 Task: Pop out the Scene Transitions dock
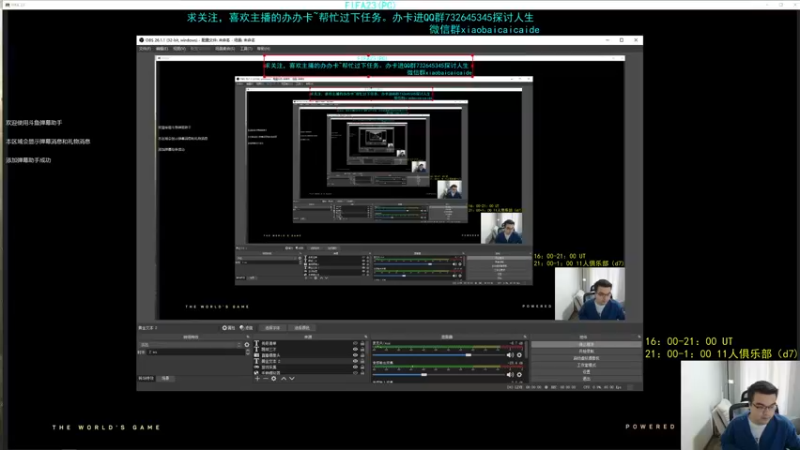coord(248,337)
